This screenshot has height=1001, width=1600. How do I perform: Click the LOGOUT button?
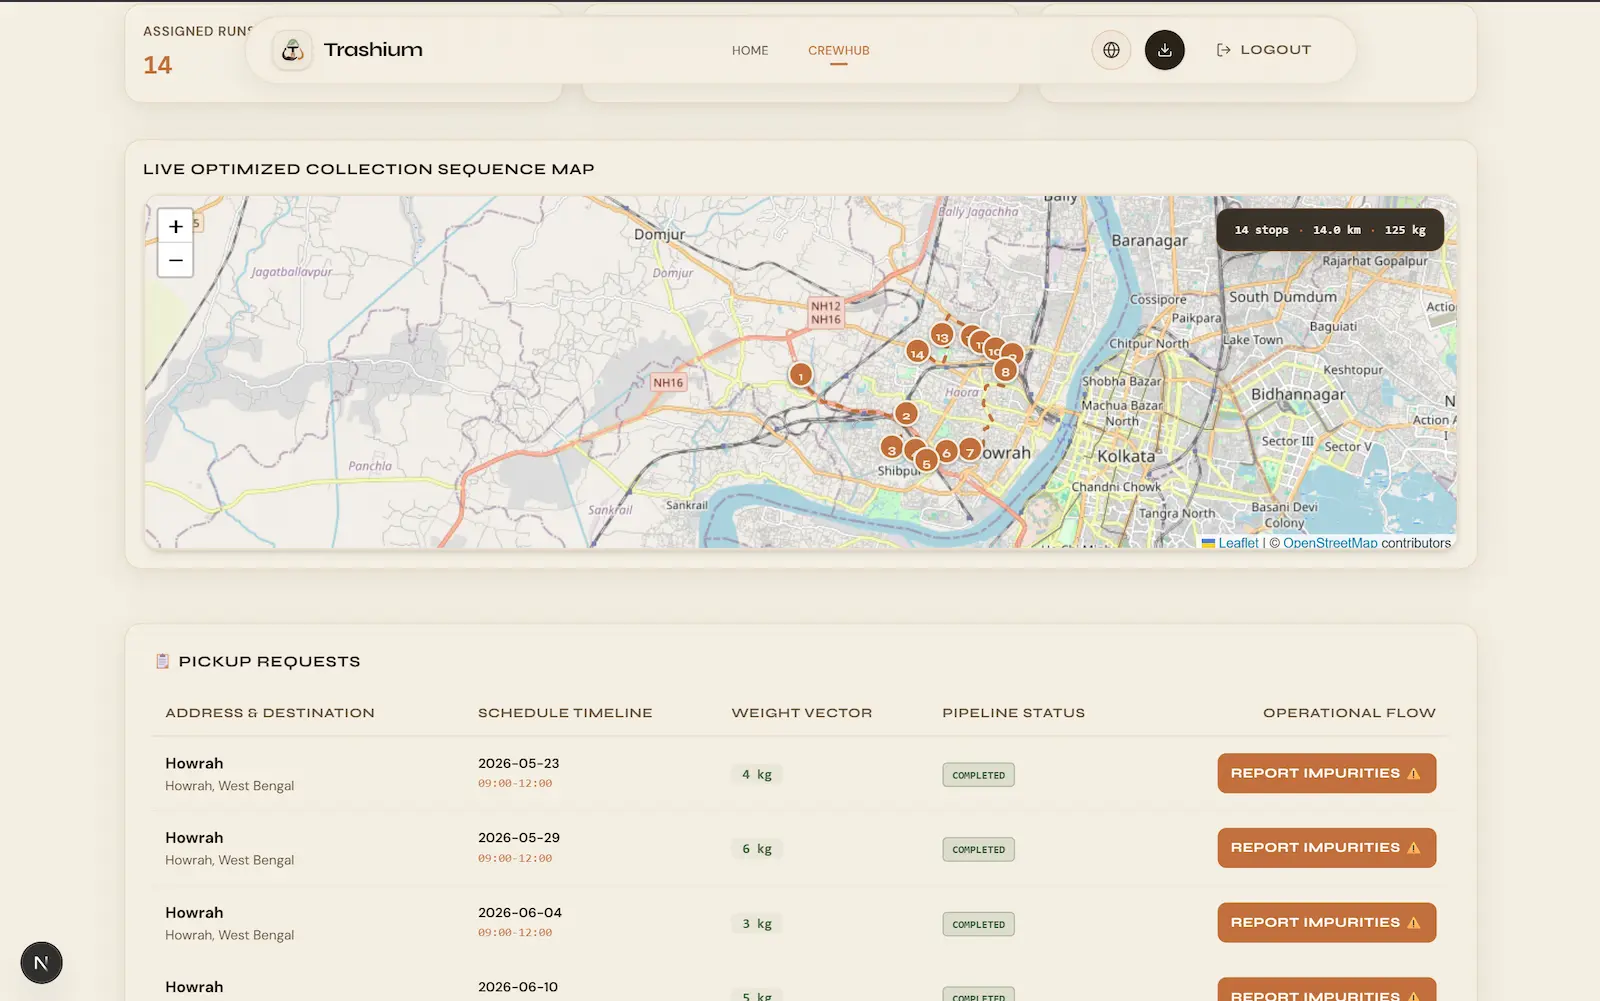click(1264, 50)
